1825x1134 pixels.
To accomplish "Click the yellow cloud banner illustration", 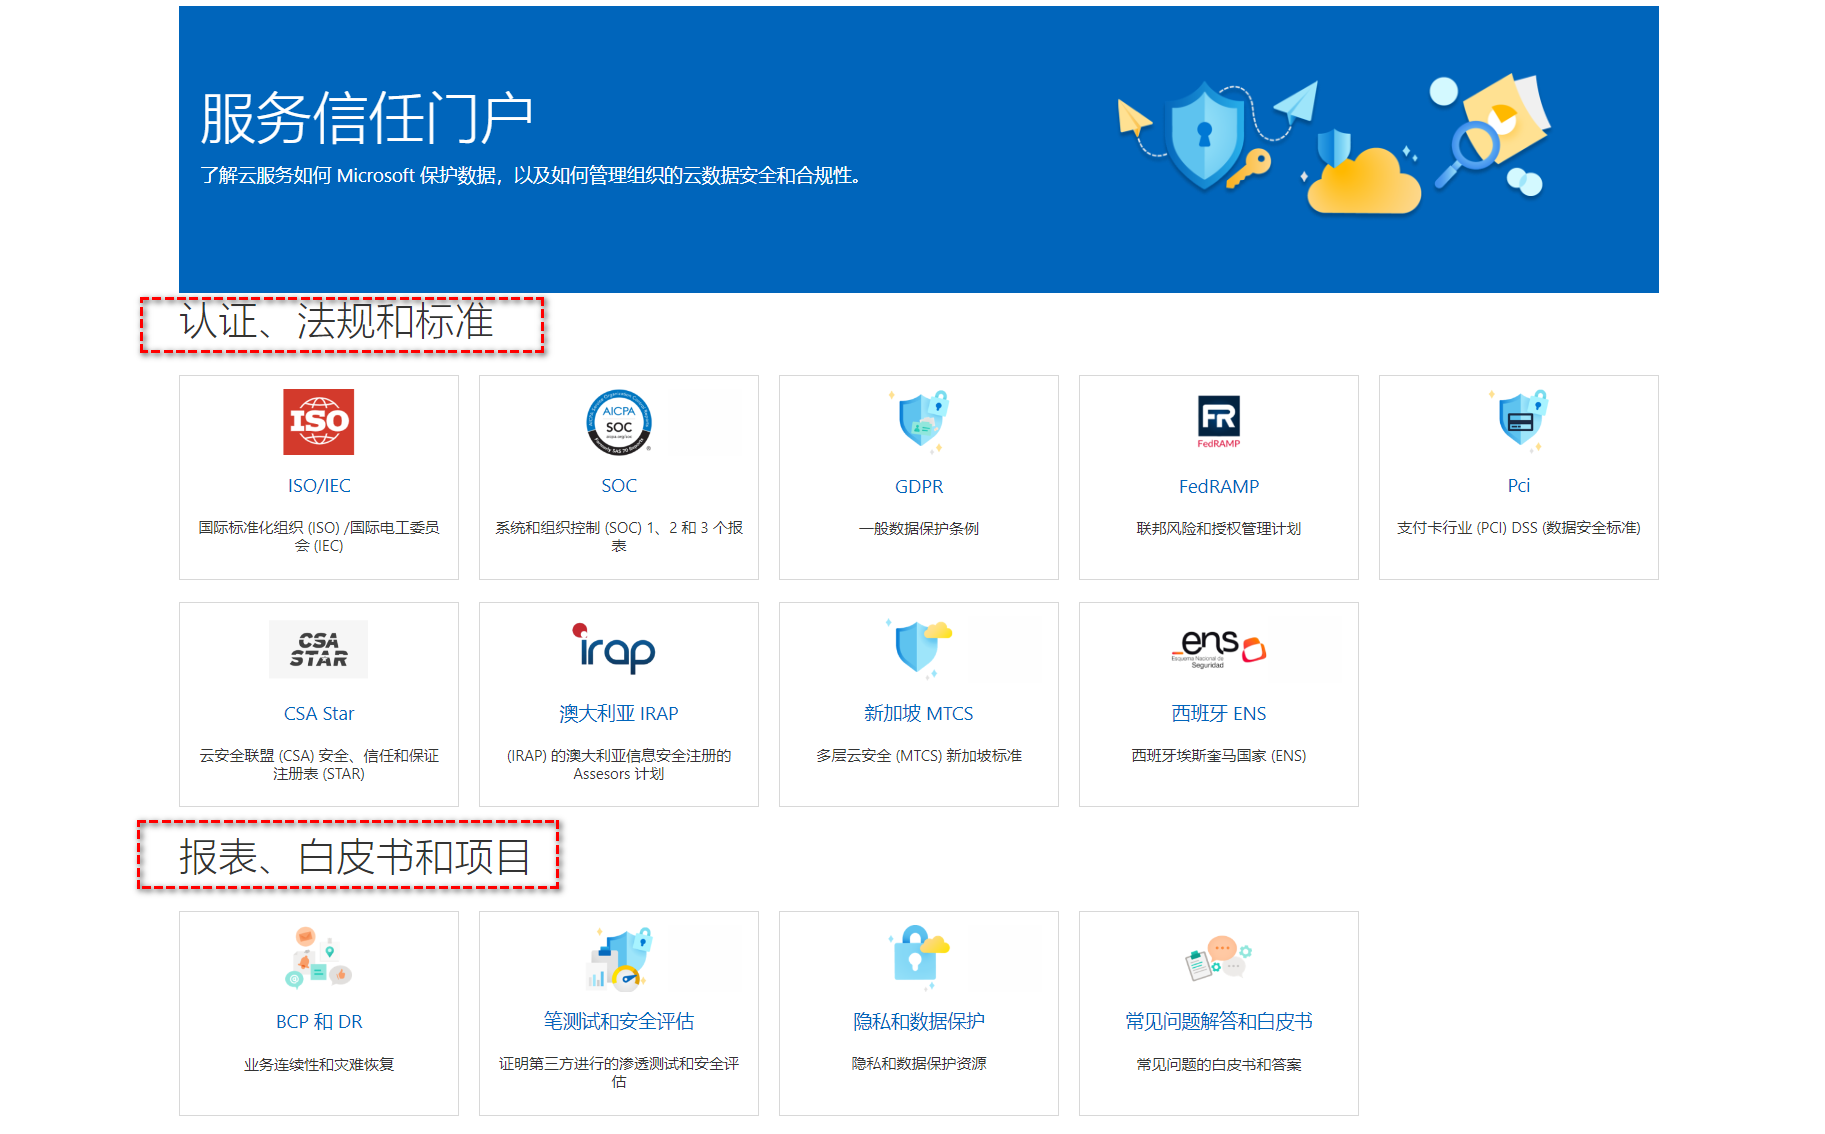I will (1363, 180).
